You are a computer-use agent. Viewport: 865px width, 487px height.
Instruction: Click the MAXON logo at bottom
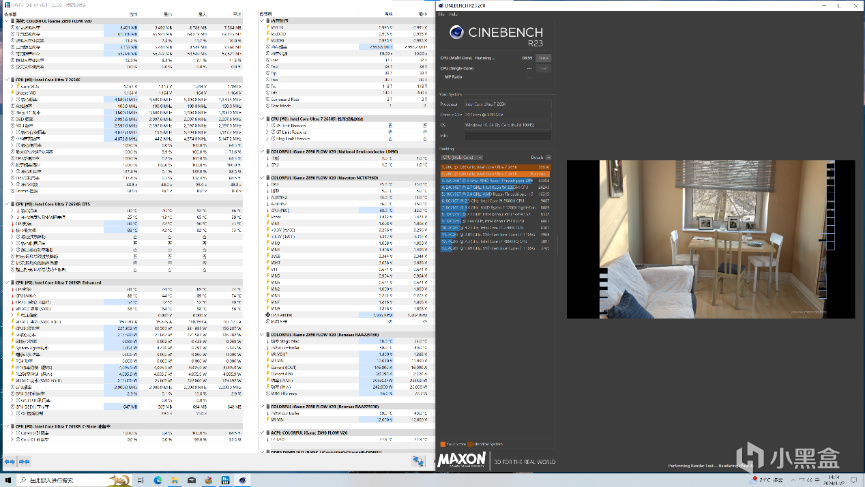[x=462, y=459]
